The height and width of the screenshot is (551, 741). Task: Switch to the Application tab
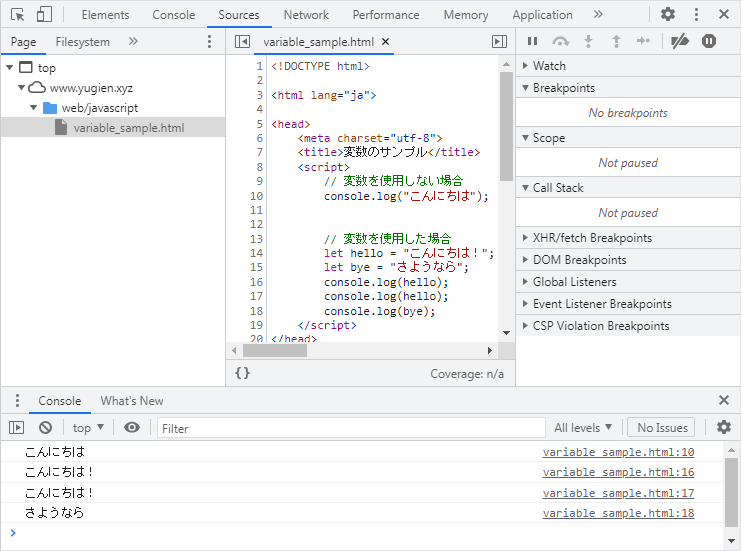tap(542, 15)
